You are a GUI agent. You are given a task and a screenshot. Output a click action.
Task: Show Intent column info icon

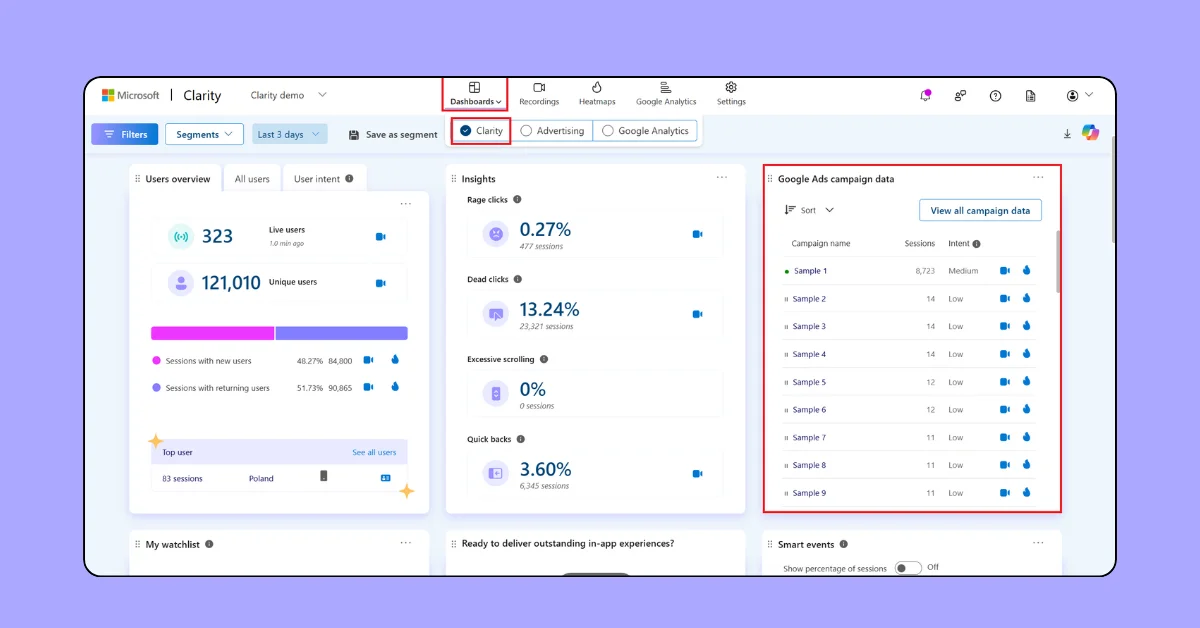click(976, 243)
